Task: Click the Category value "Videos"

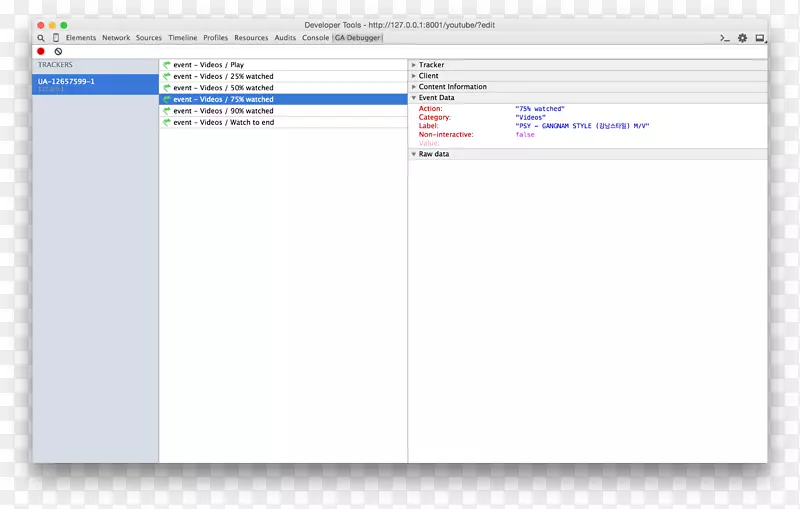Action: [530, 117]
